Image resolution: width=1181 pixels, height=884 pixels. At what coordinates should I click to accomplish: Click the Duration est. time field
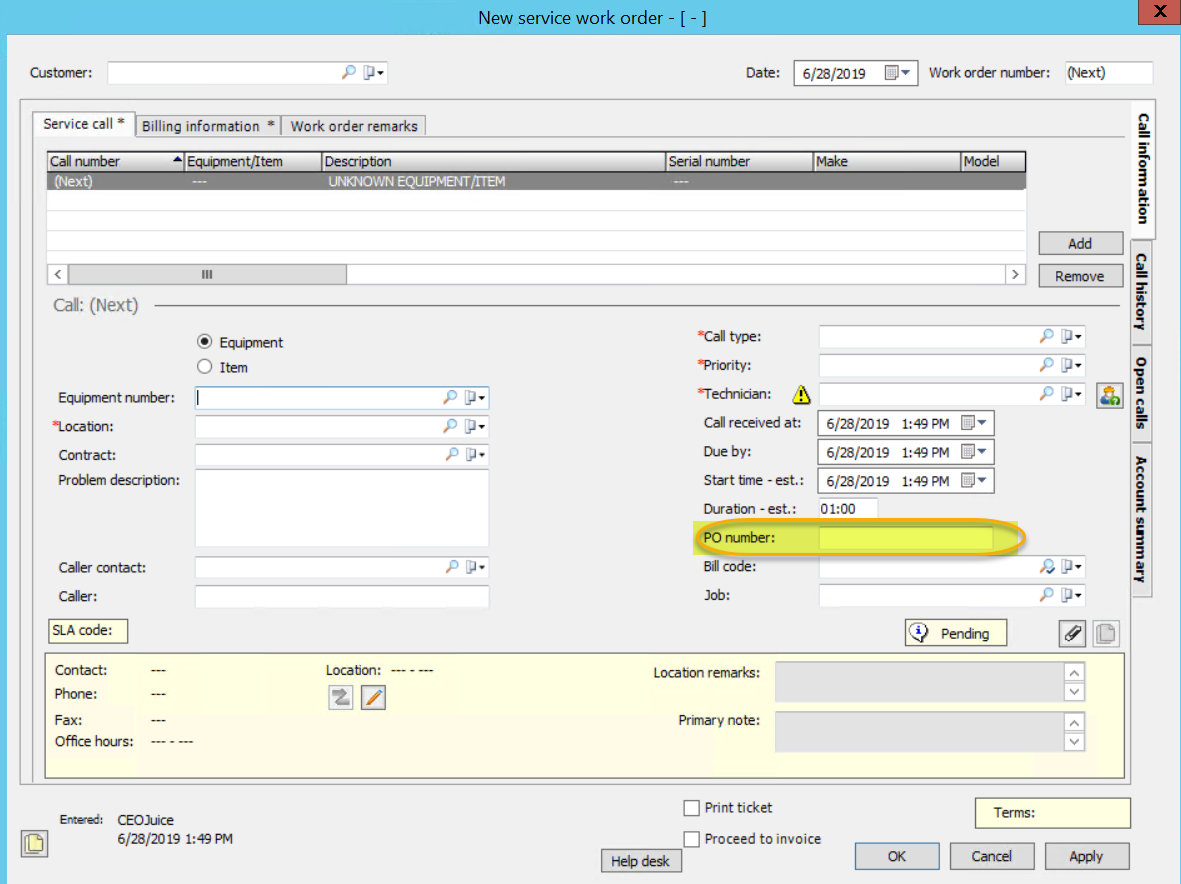848,509
